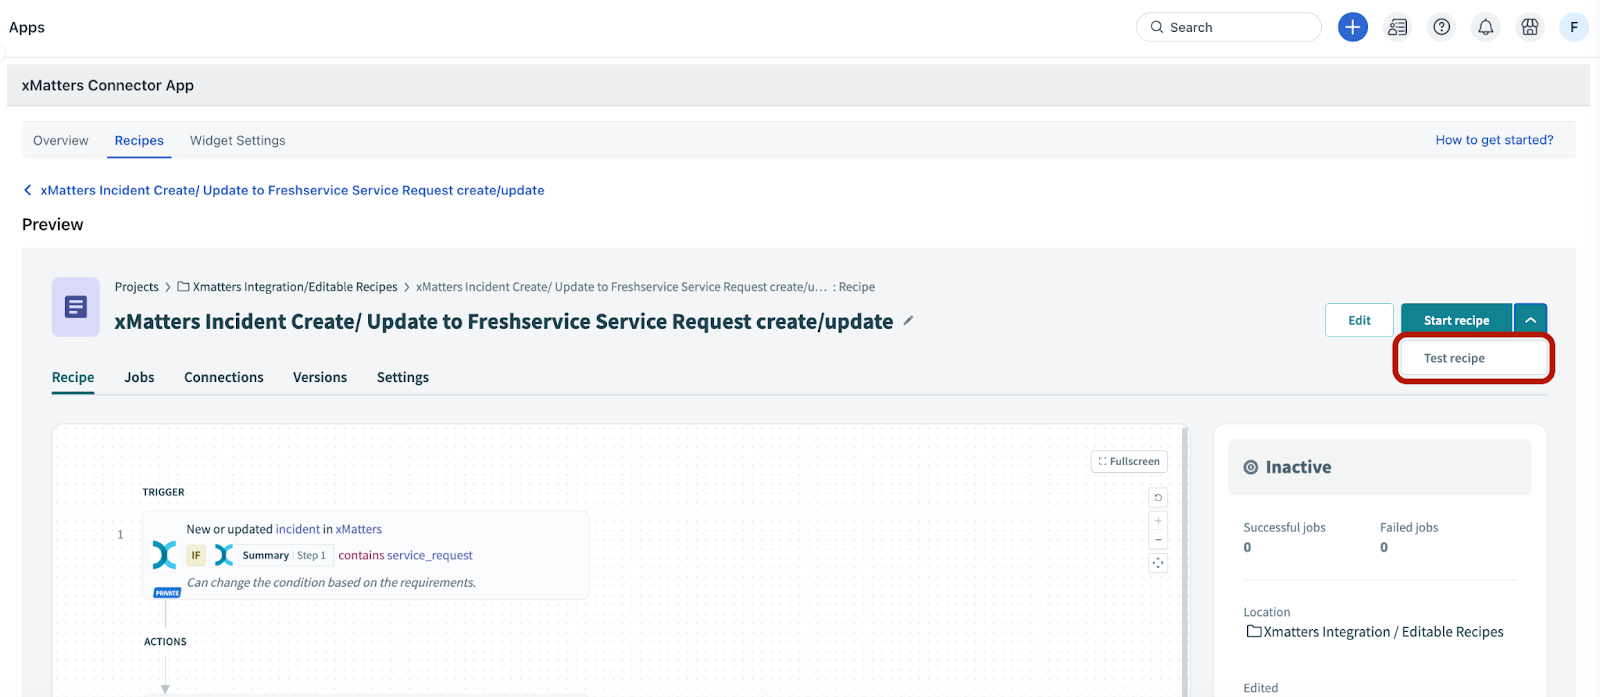Click the Failed jobs count

(1384, 547)
